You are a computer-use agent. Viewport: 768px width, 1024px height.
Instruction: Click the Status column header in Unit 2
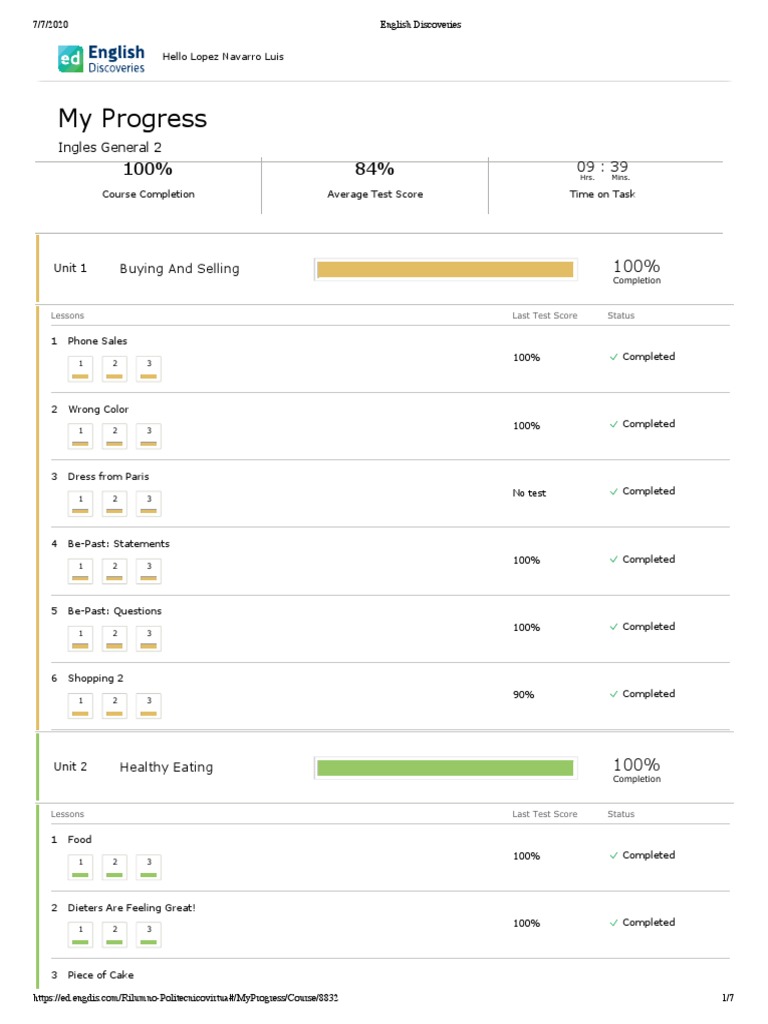click(620, 815)
